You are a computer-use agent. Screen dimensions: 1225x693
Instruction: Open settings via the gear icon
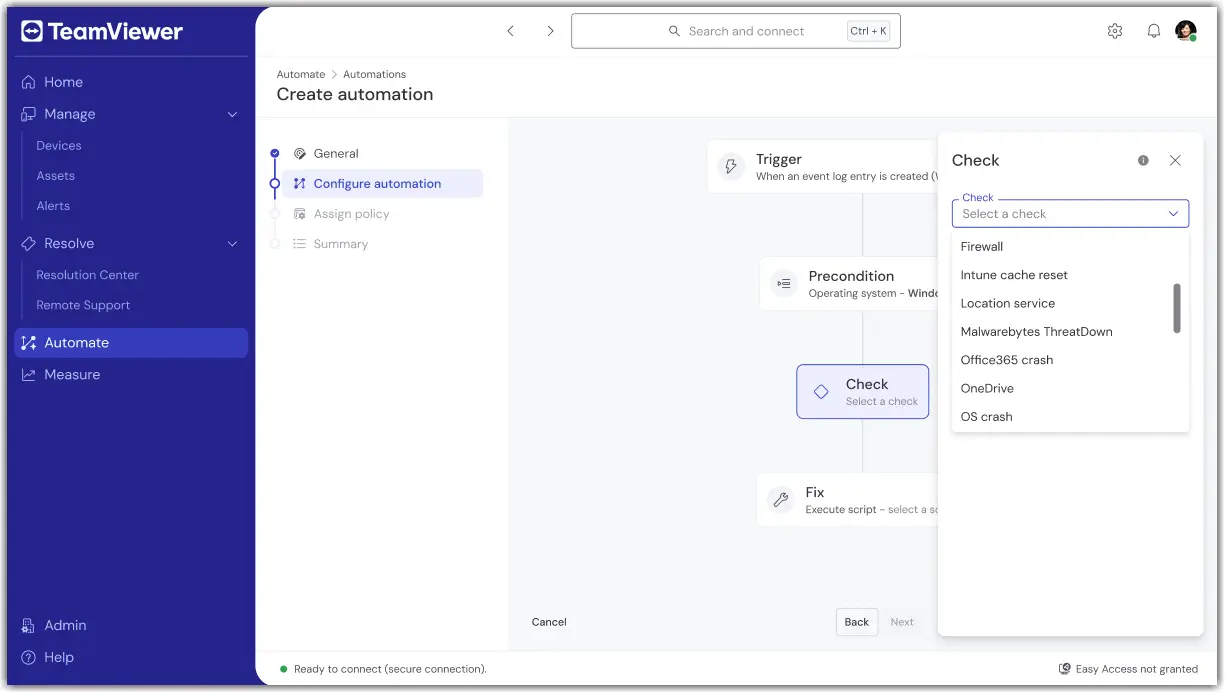[x=1115, y=31]
